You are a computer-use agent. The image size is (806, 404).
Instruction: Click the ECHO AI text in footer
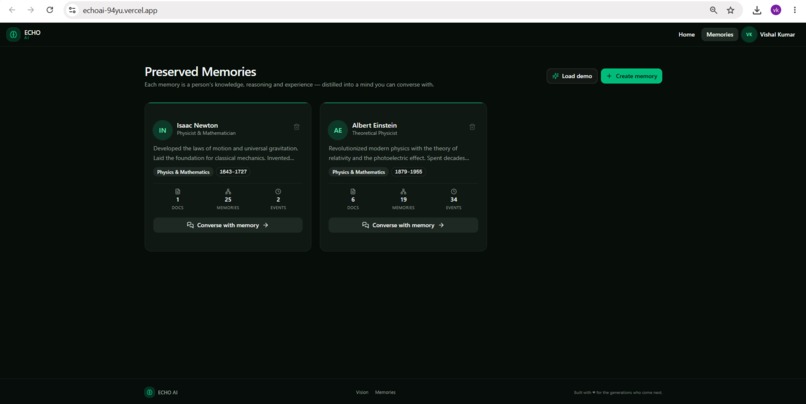(168, 392)
